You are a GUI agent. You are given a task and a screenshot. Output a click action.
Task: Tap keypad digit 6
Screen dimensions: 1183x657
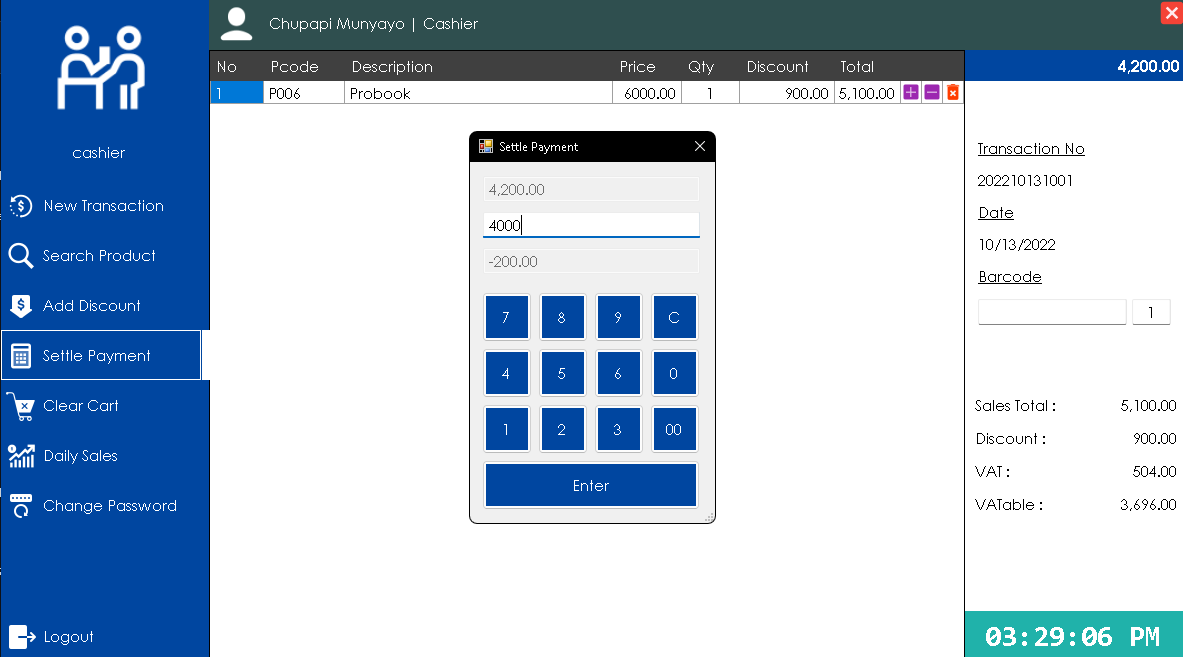click(618, 373)
